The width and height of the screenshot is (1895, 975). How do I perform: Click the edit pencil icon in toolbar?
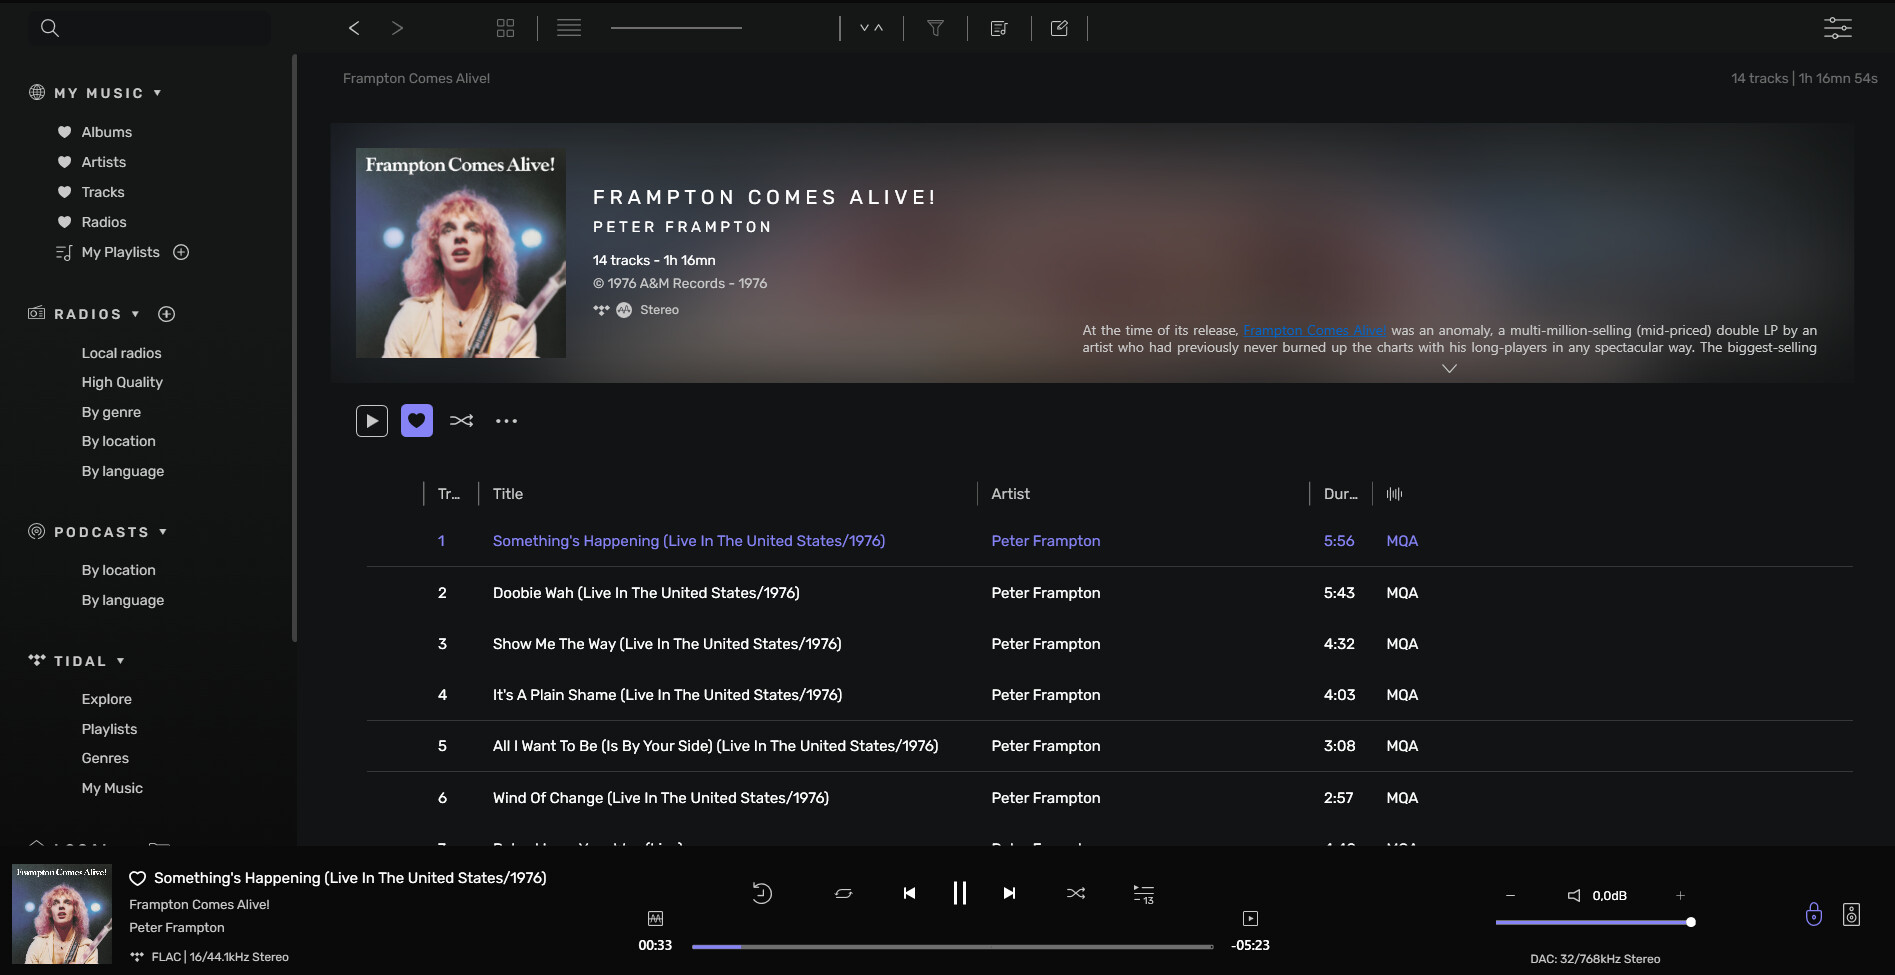click(x=1060, y=28)
